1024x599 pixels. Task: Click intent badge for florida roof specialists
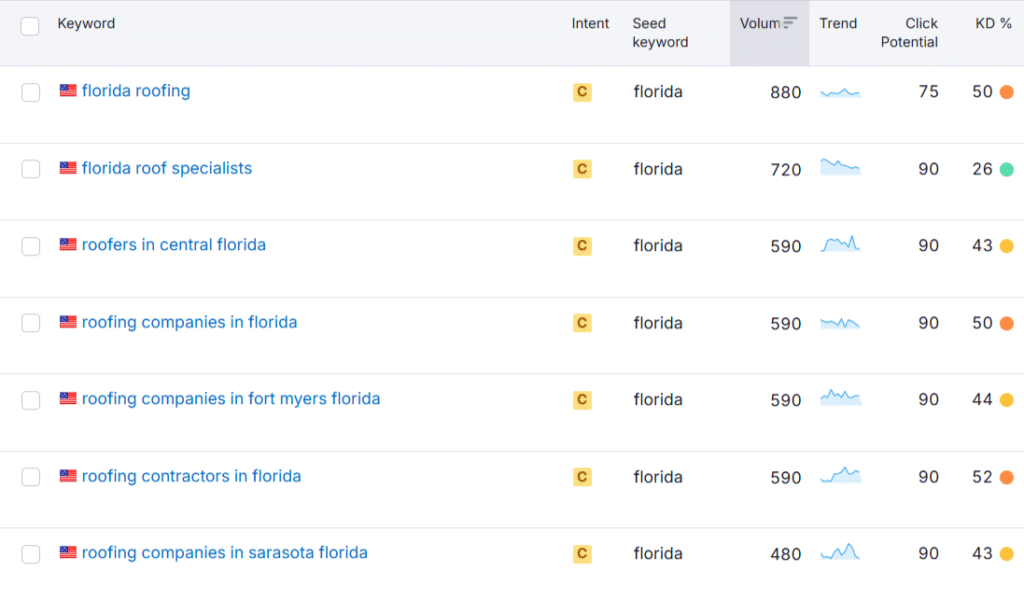tap(582, 169)
